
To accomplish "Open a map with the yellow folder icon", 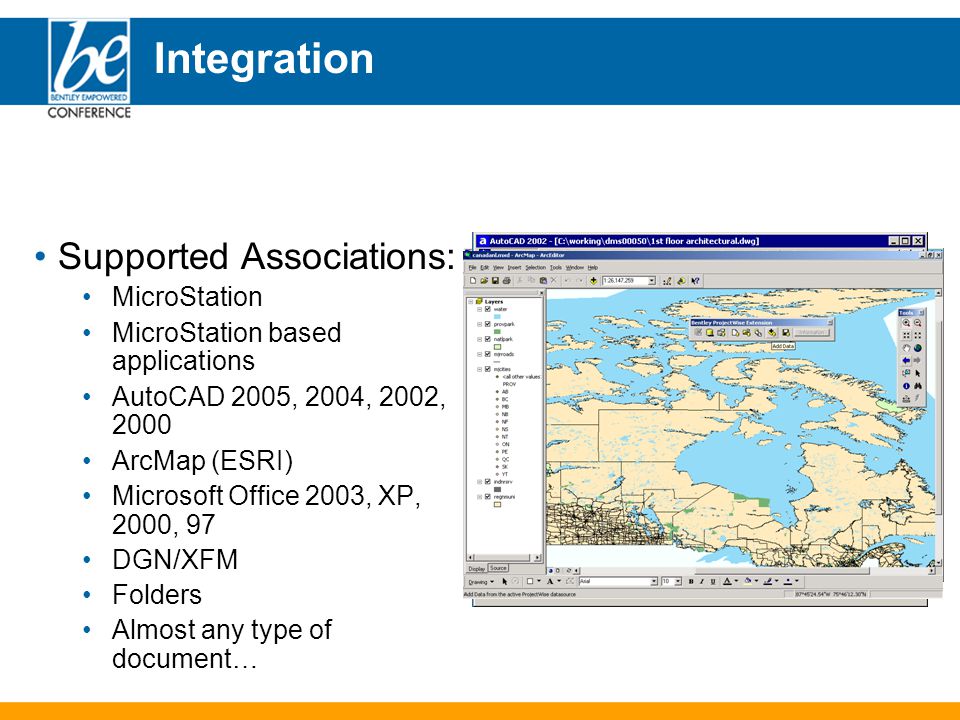I will [x=484, y=281].
